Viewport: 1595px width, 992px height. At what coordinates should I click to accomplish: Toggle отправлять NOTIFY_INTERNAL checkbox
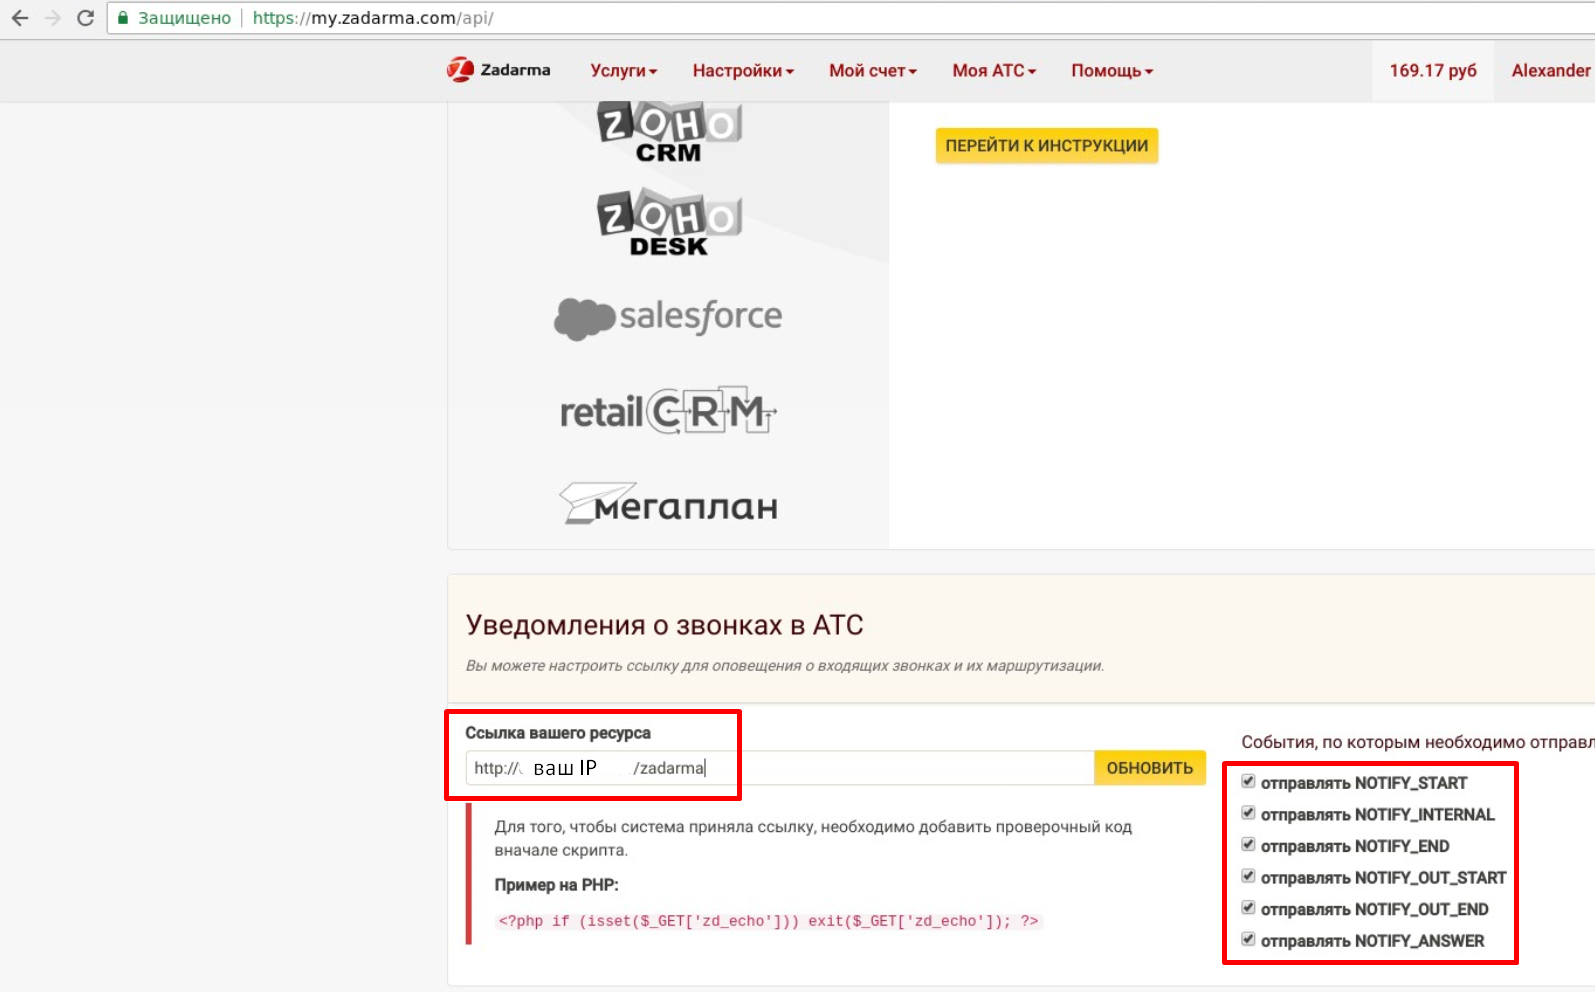click(x=1248, y=813)
